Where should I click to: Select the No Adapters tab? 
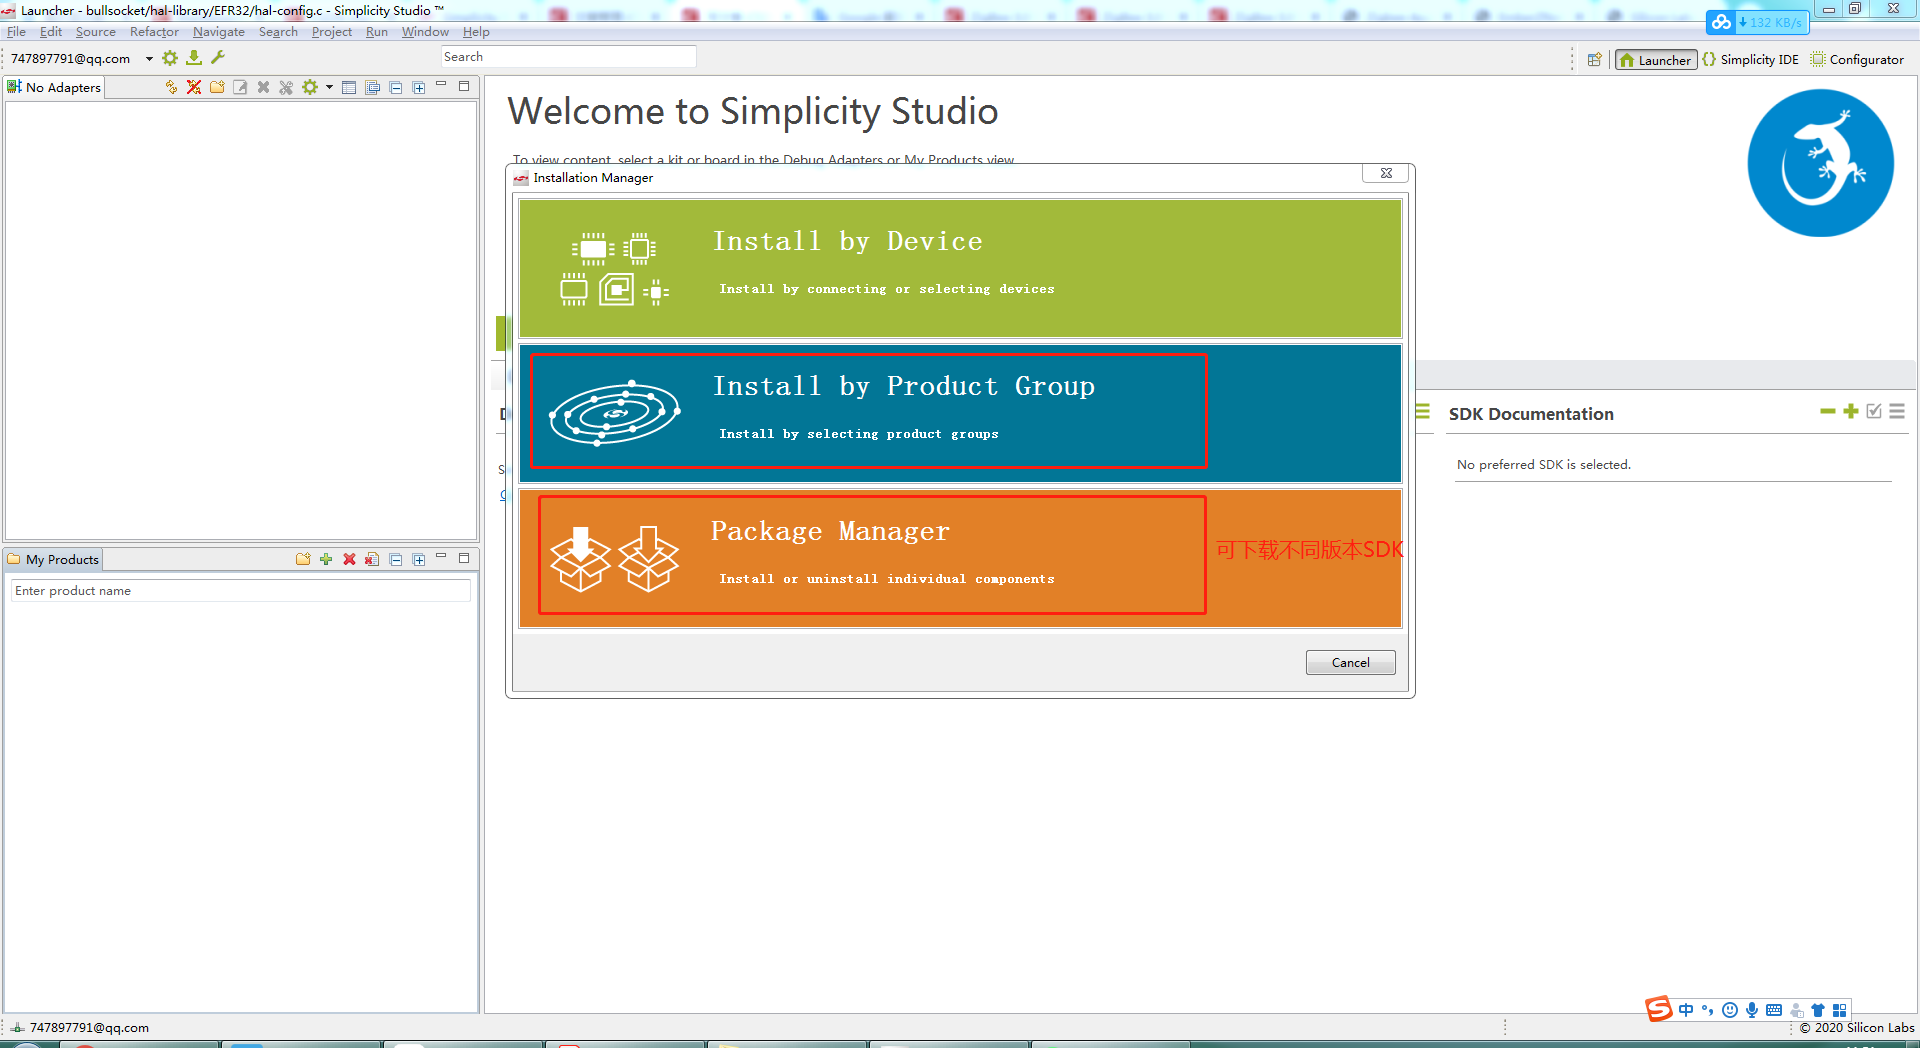tap(54, 87)
